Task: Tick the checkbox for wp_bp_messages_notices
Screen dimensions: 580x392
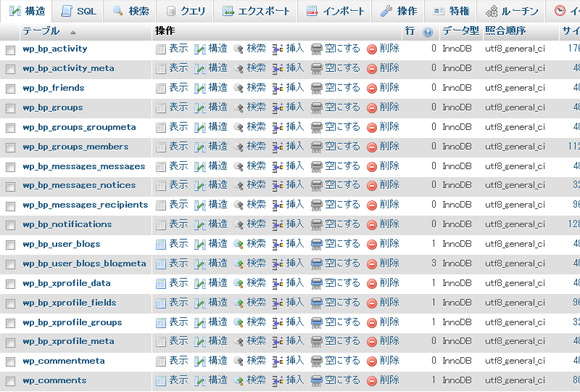Action: 10,186
